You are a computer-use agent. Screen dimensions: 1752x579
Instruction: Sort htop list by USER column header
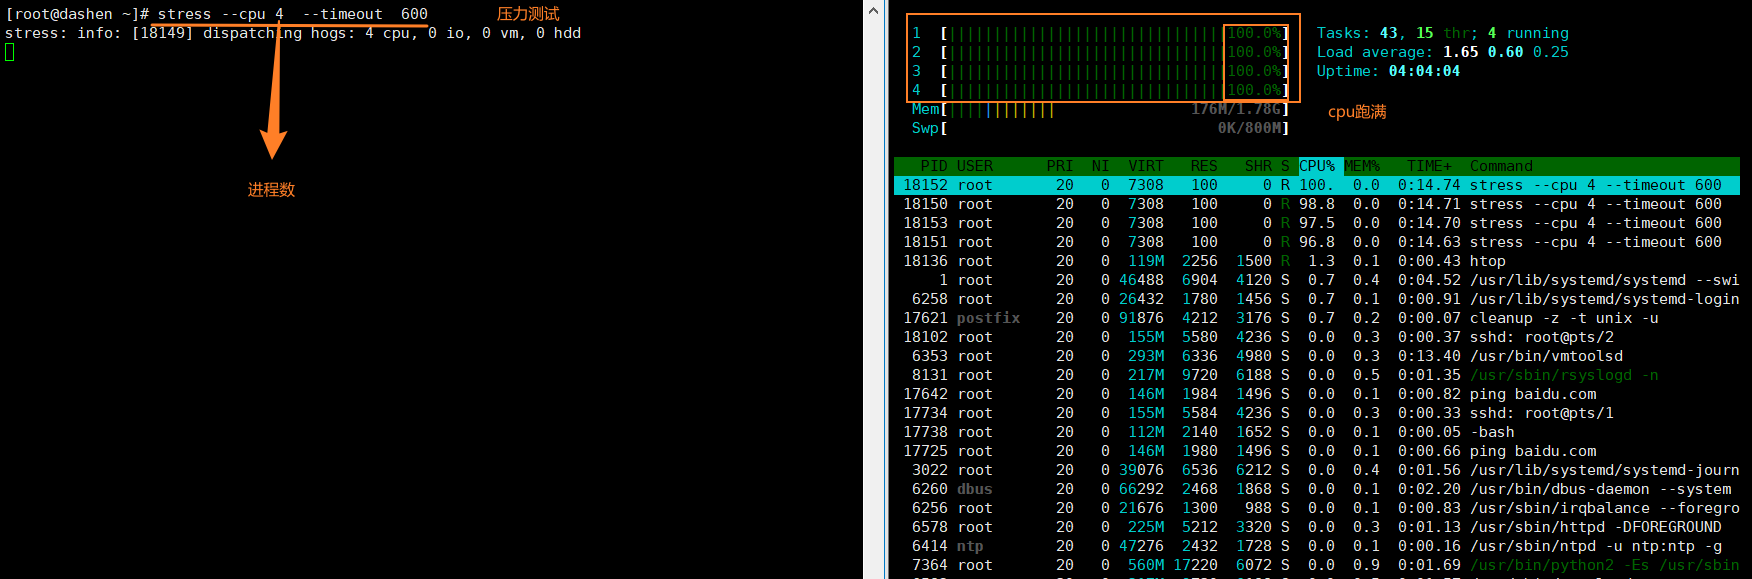tap(975, 166)
